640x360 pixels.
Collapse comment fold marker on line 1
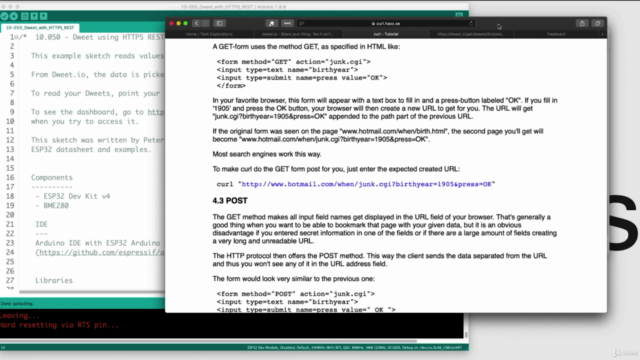[16, 37]
